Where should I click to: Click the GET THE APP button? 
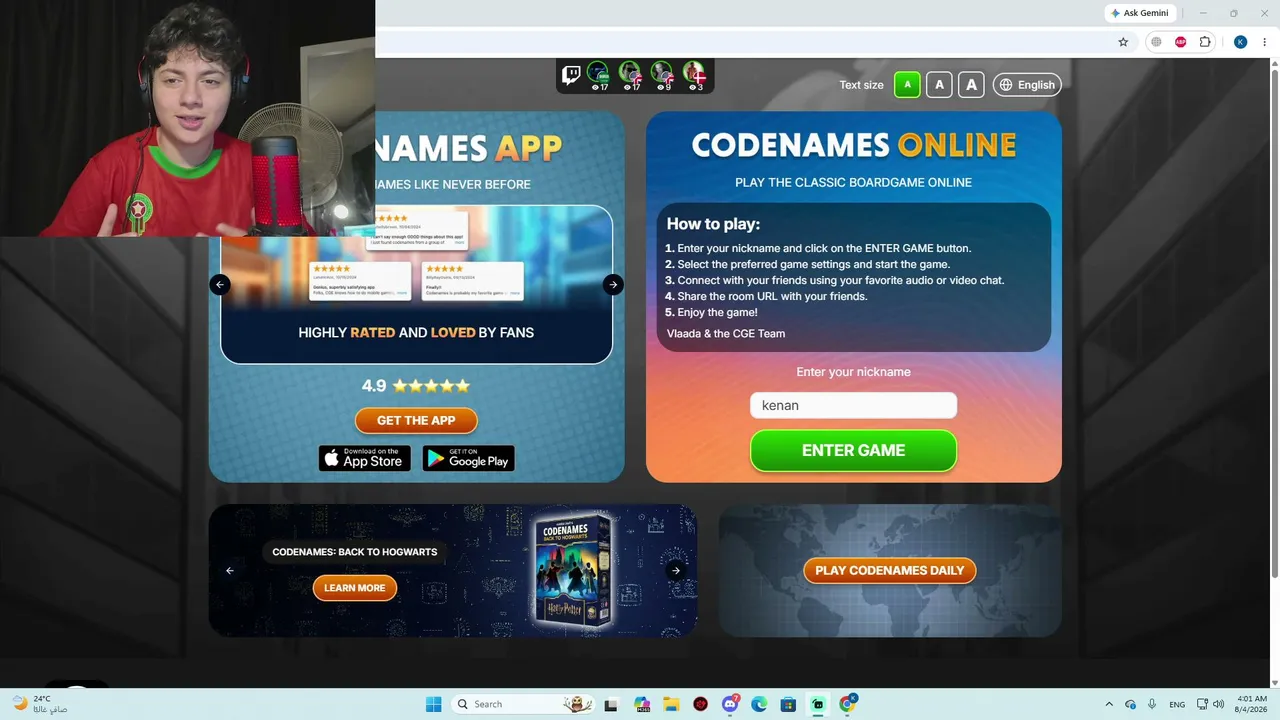416,421
